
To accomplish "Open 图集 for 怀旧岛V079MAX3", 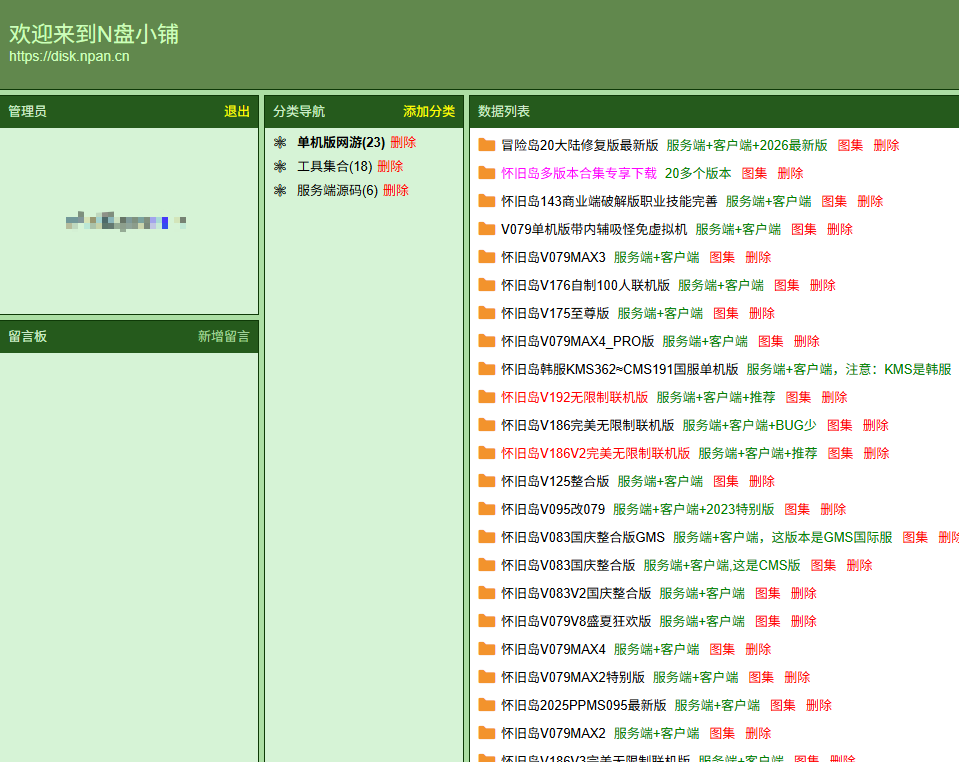I will [722, 257].
